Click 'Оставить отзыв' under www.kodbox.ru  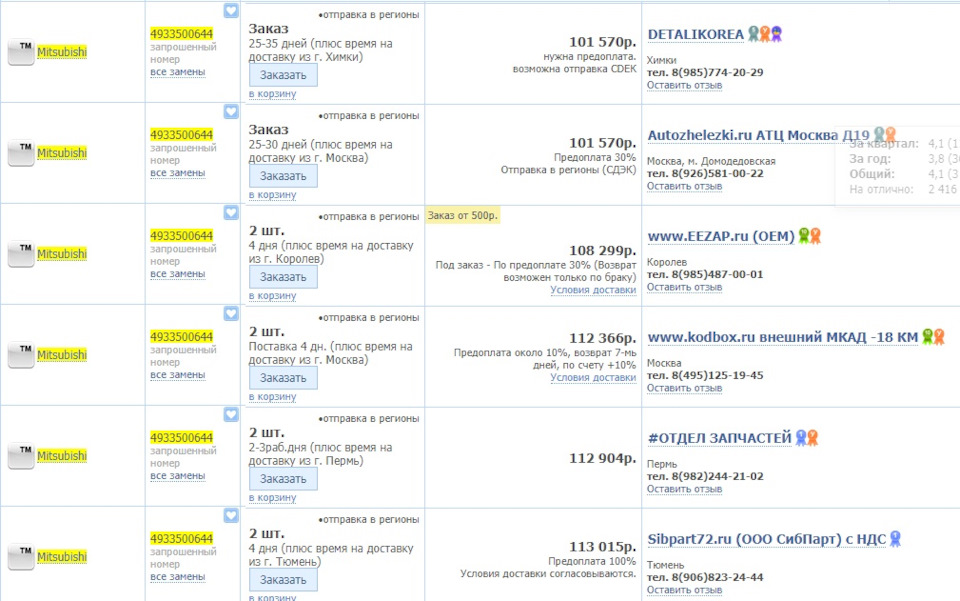click(684, 388)
